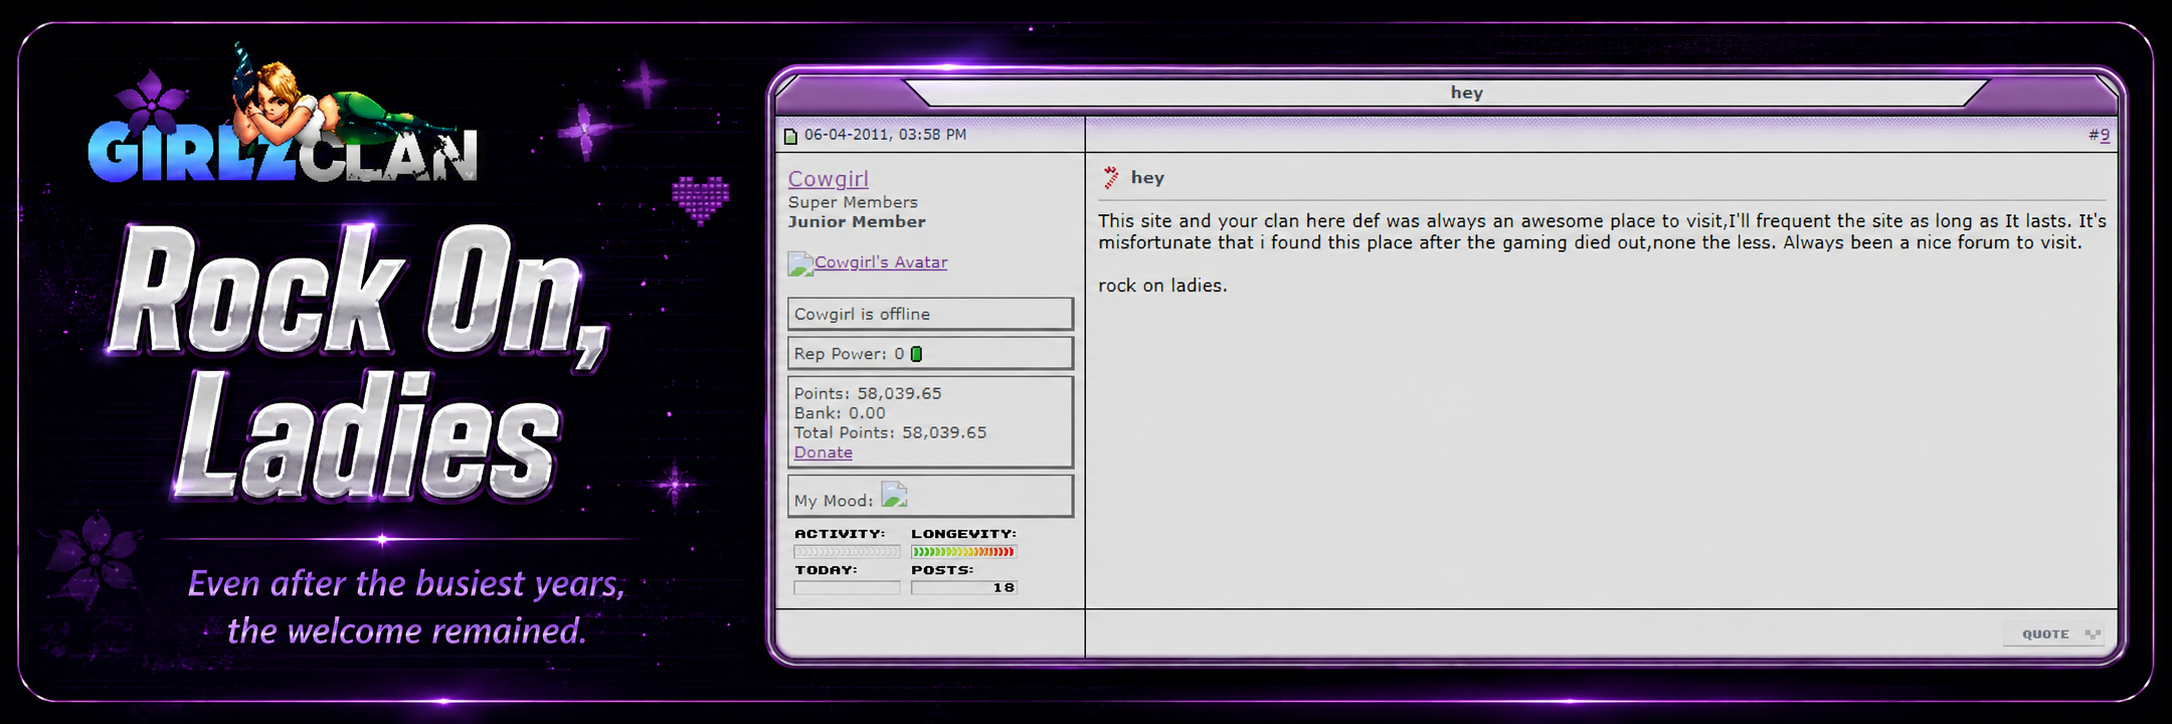This screenshot has height=724, width=2172.
Task: Click the post status icon beside the date
Action: 790,136
